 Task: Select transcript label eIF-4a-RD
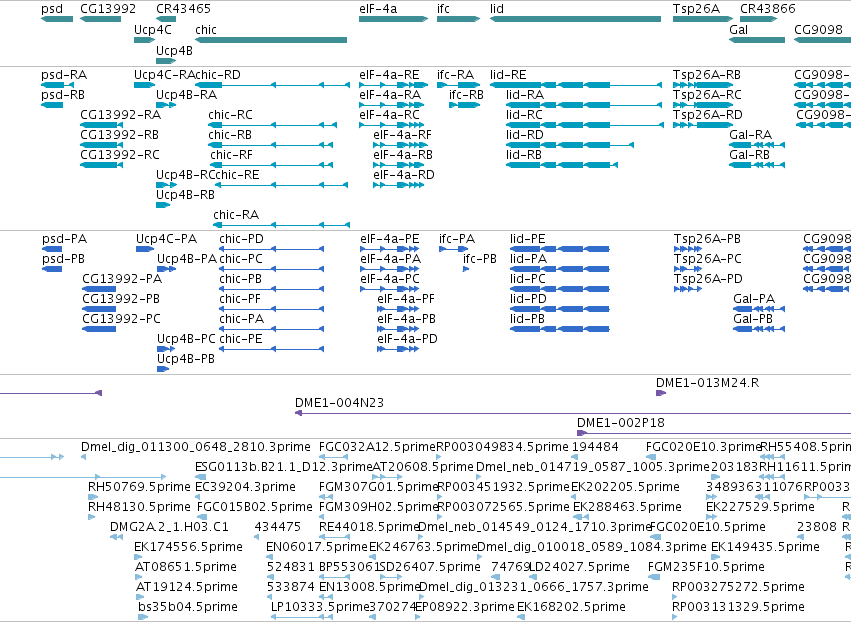tap(404, 175)
